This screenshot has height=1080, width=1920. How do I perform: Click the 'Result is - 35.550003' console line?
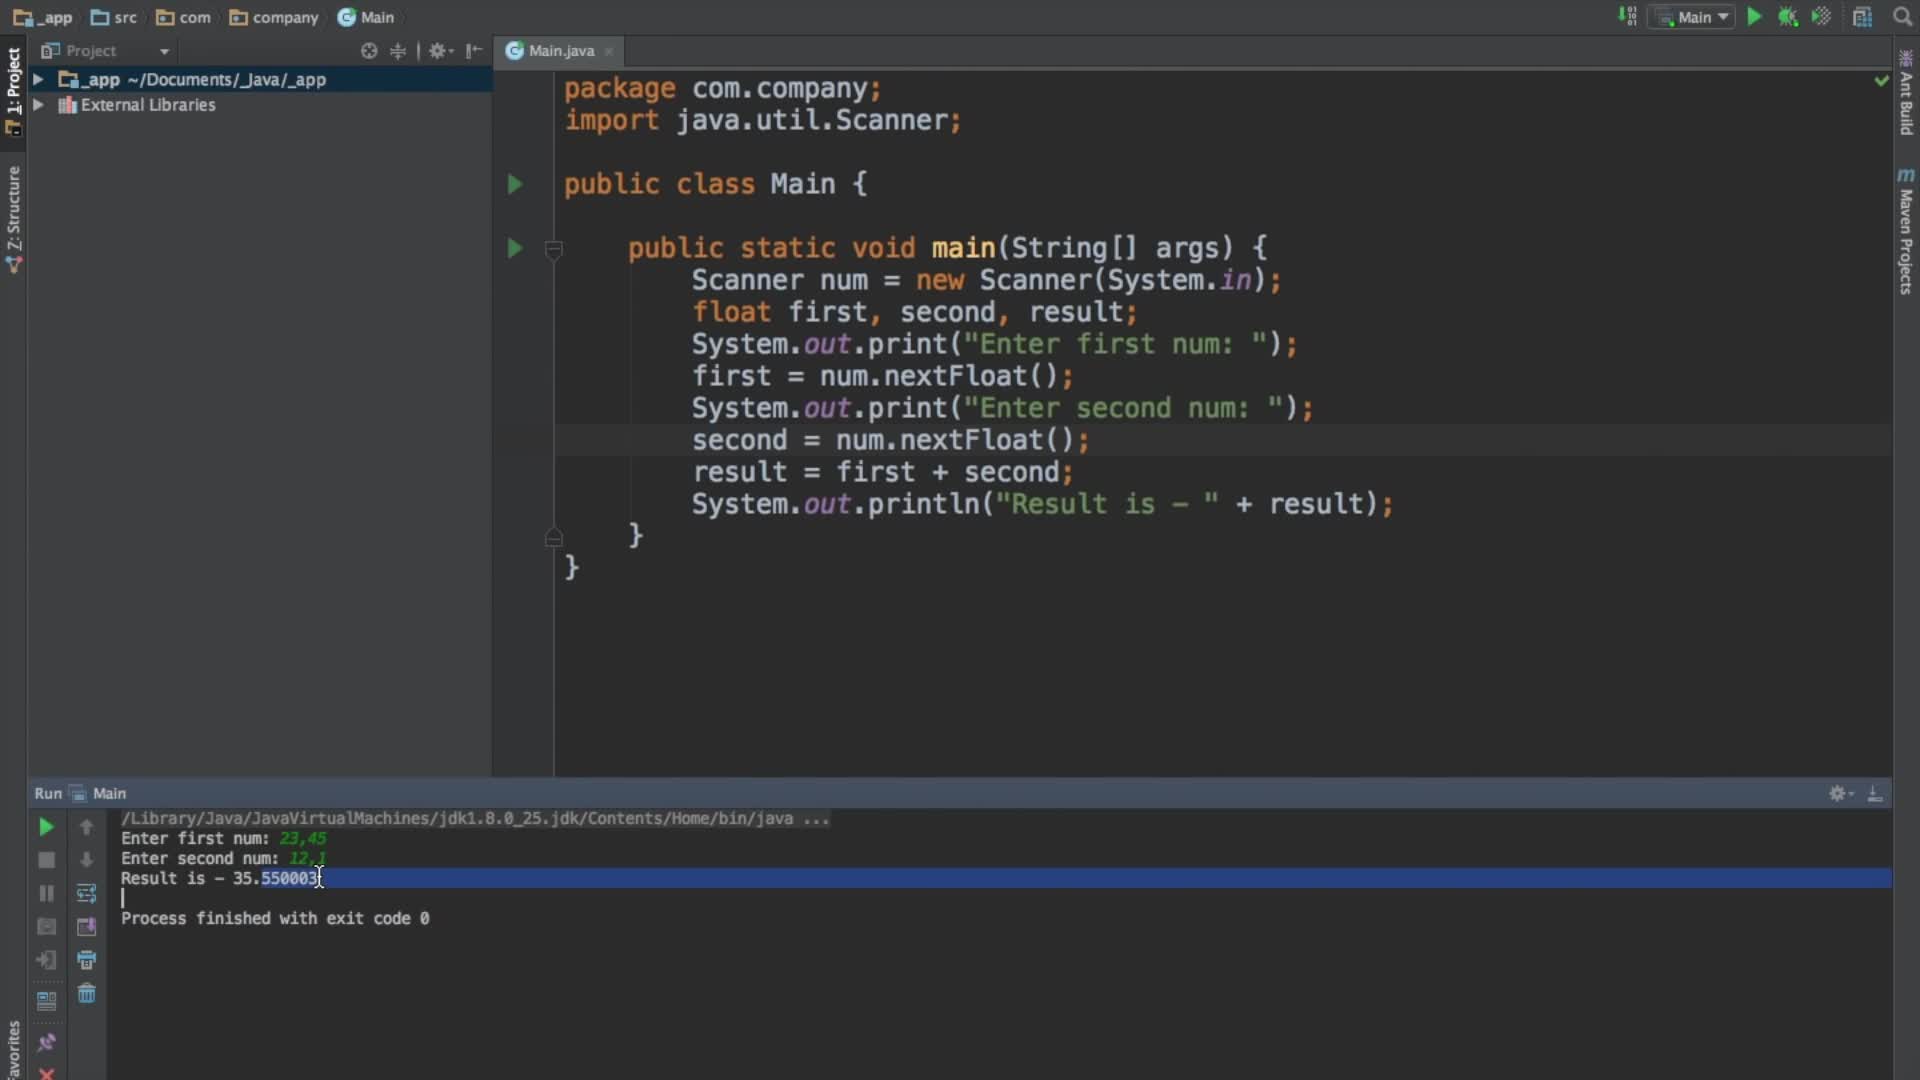(220, 878)
